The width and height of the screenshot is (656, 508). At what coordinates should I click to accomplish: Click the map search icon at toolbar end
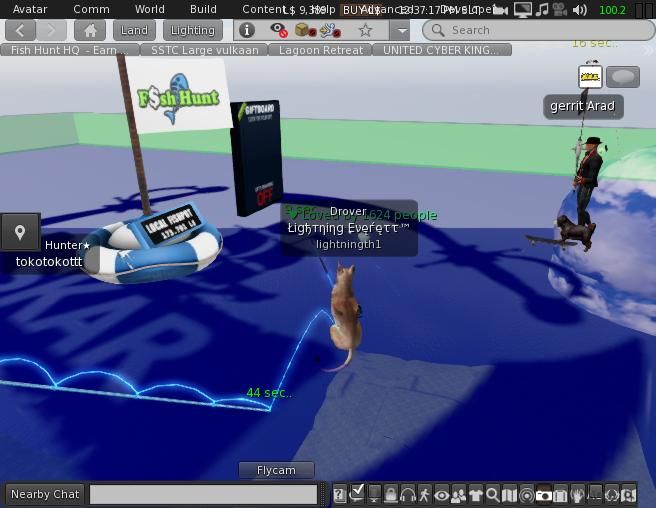pyautogui.click(x=628, y=495)
